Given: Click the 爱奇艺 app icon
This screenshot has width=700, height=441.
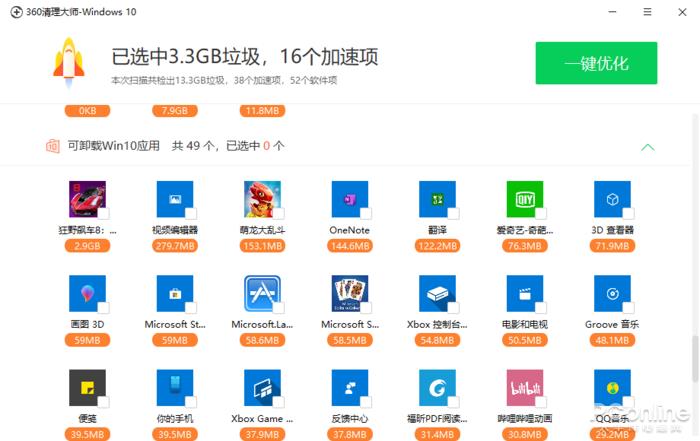Looking at the screenshot, I should click(x=525, y=199).
